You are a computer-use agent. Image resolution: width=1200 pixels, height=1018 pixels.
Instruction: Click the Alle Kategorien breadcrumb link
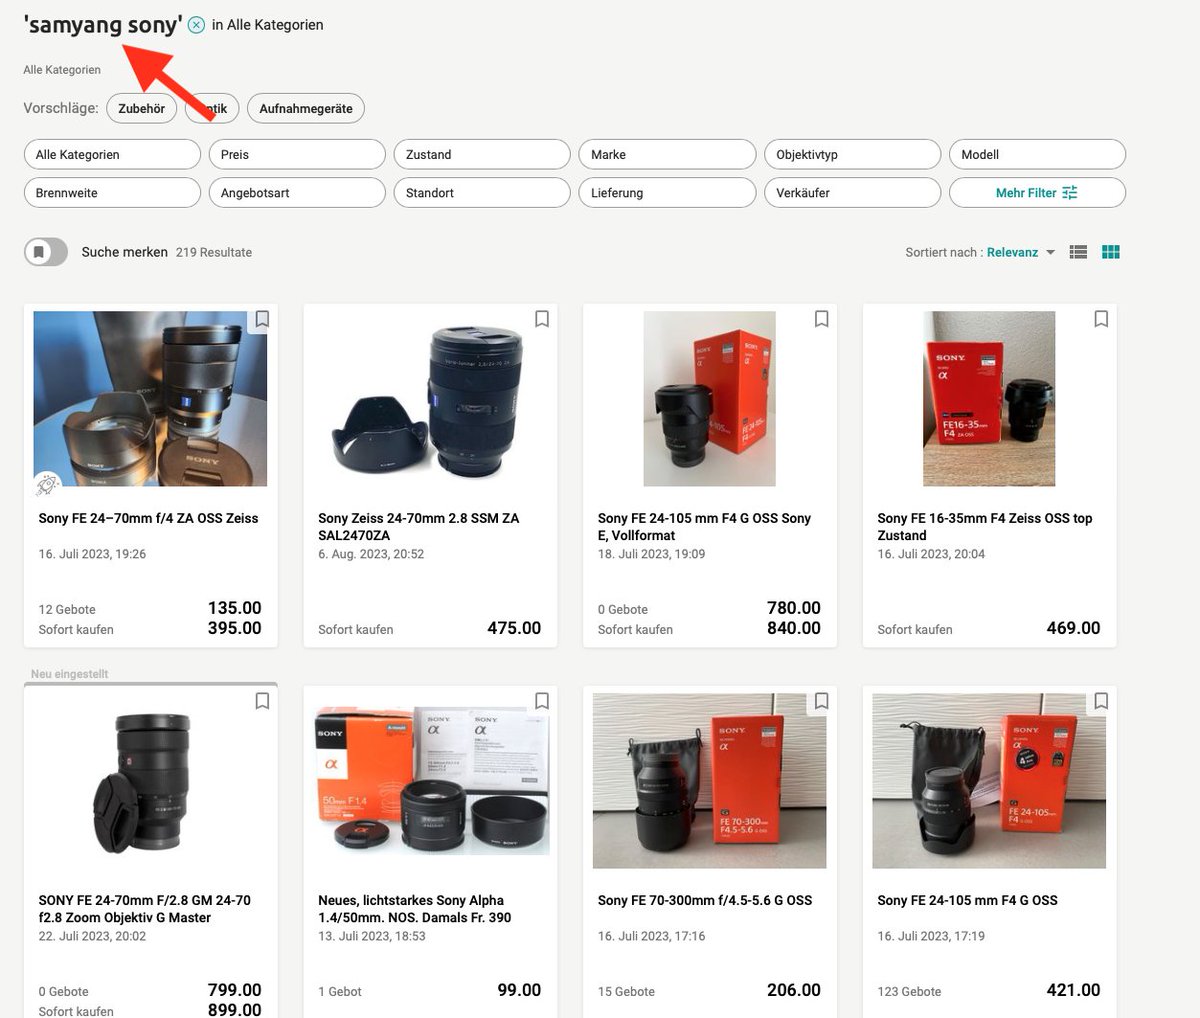[x=62, y=70]
